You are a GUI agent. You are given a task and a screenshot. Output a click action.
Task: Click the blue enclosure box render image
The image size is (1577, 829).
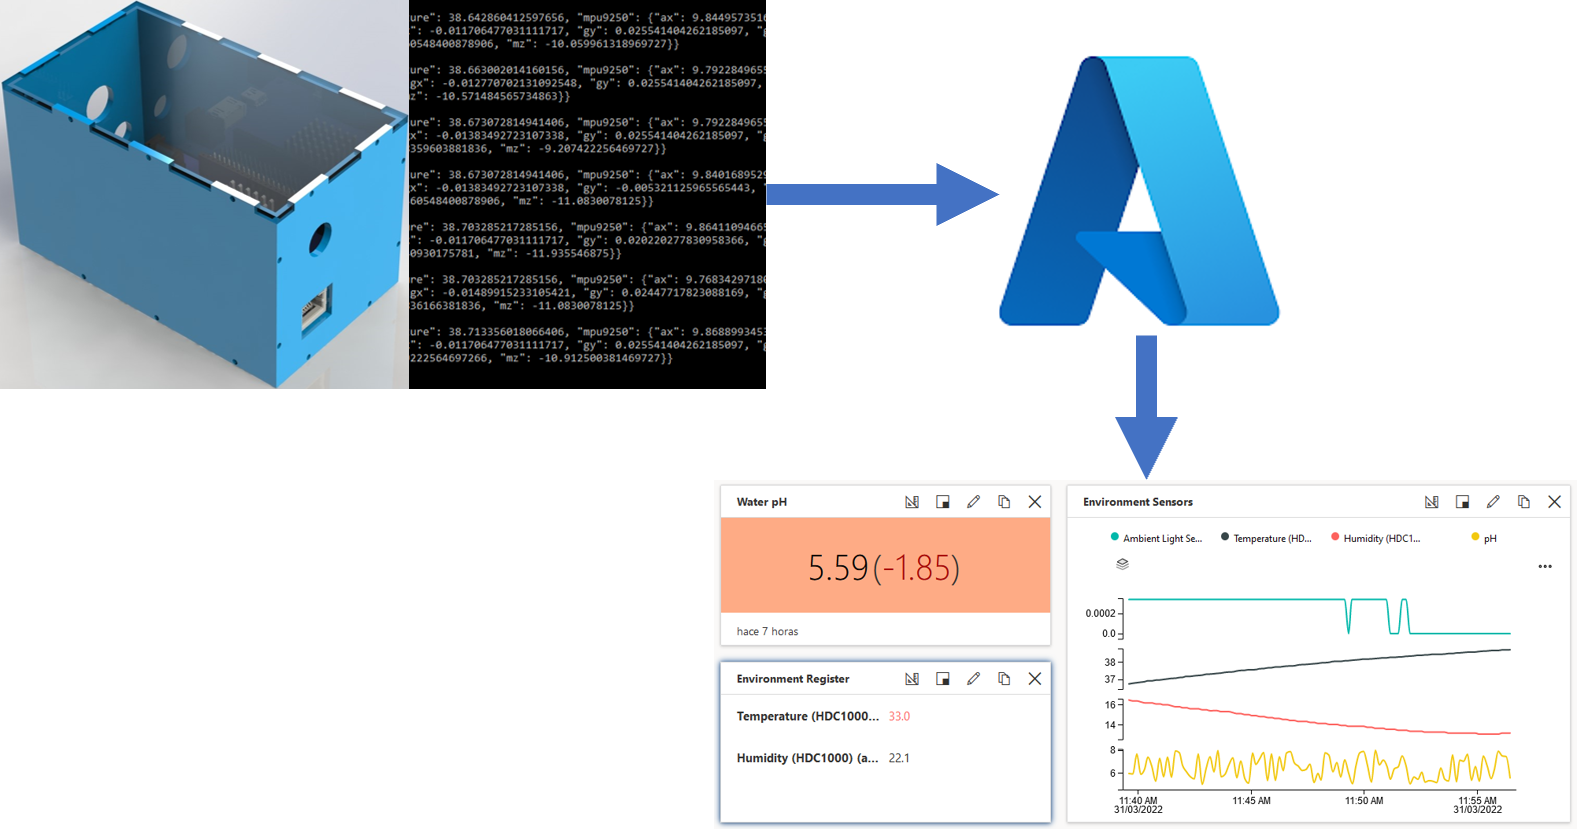tap(204, 194)
